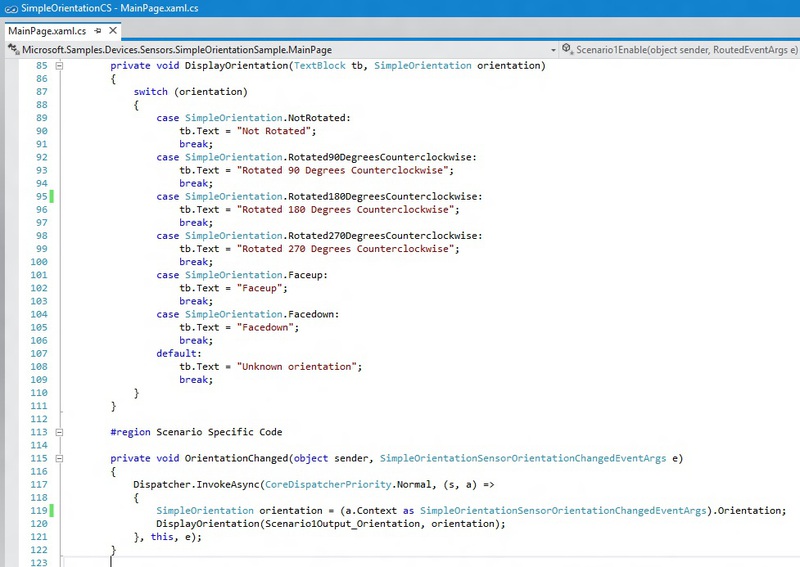Click the NotRotated enum member on line 89
800x567 pixels.
click(317, 118)
